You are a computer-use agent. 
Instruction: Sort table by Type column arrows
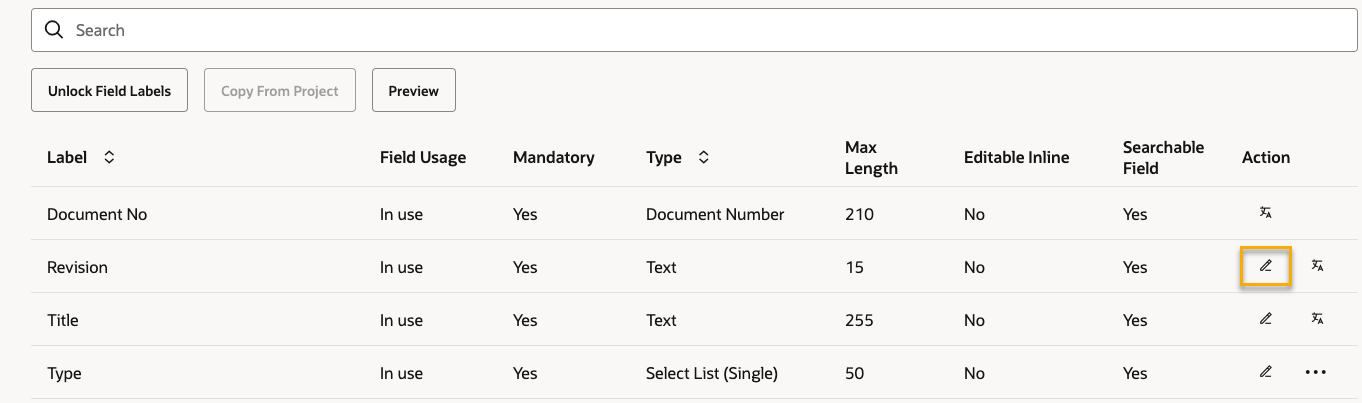pos(703,157)
